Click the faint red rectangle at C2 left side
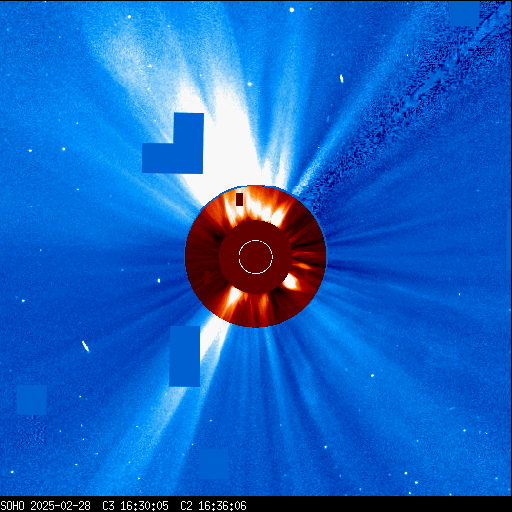512x512 pixels. coord(207,277)
